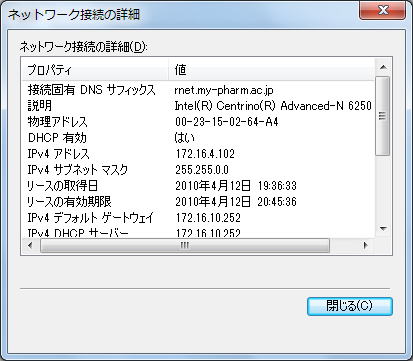The height and width of the screenshot is (361, 413).
Task: Click the horizontal scrollbar thumb
Action: pos(185,246)
